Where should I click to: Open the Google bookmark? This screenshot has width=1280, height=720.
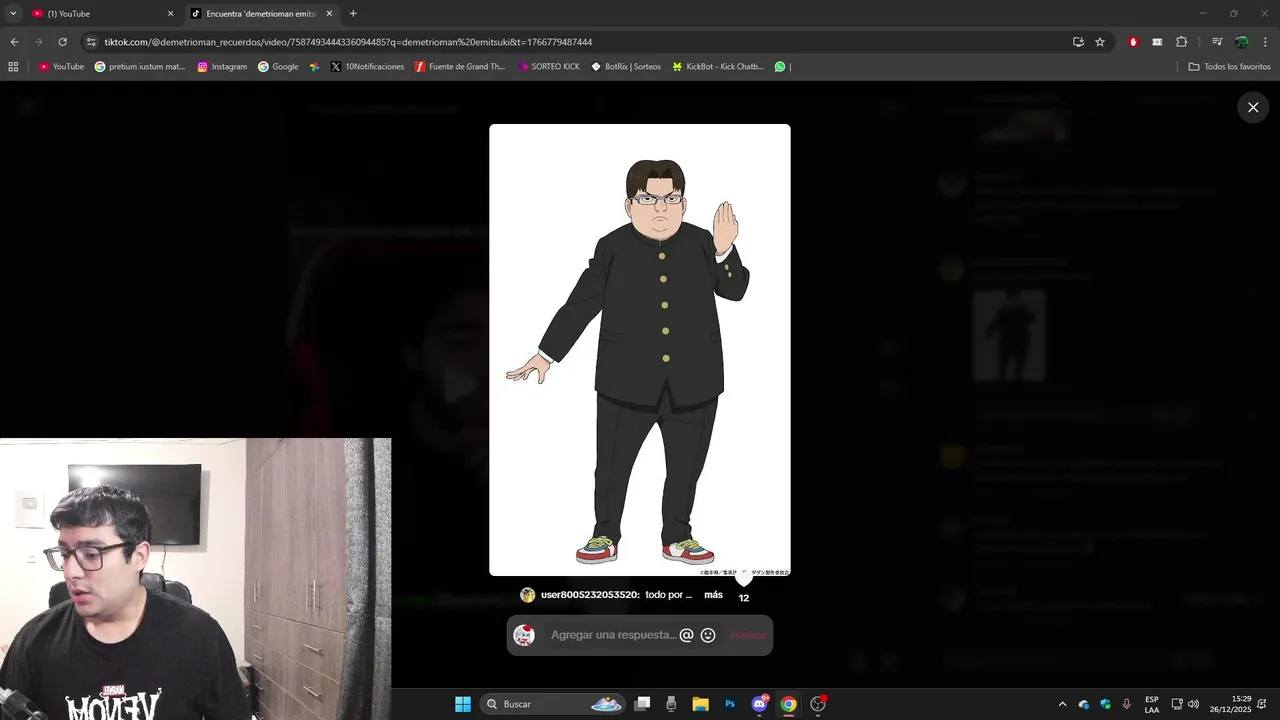pos(278,67)
